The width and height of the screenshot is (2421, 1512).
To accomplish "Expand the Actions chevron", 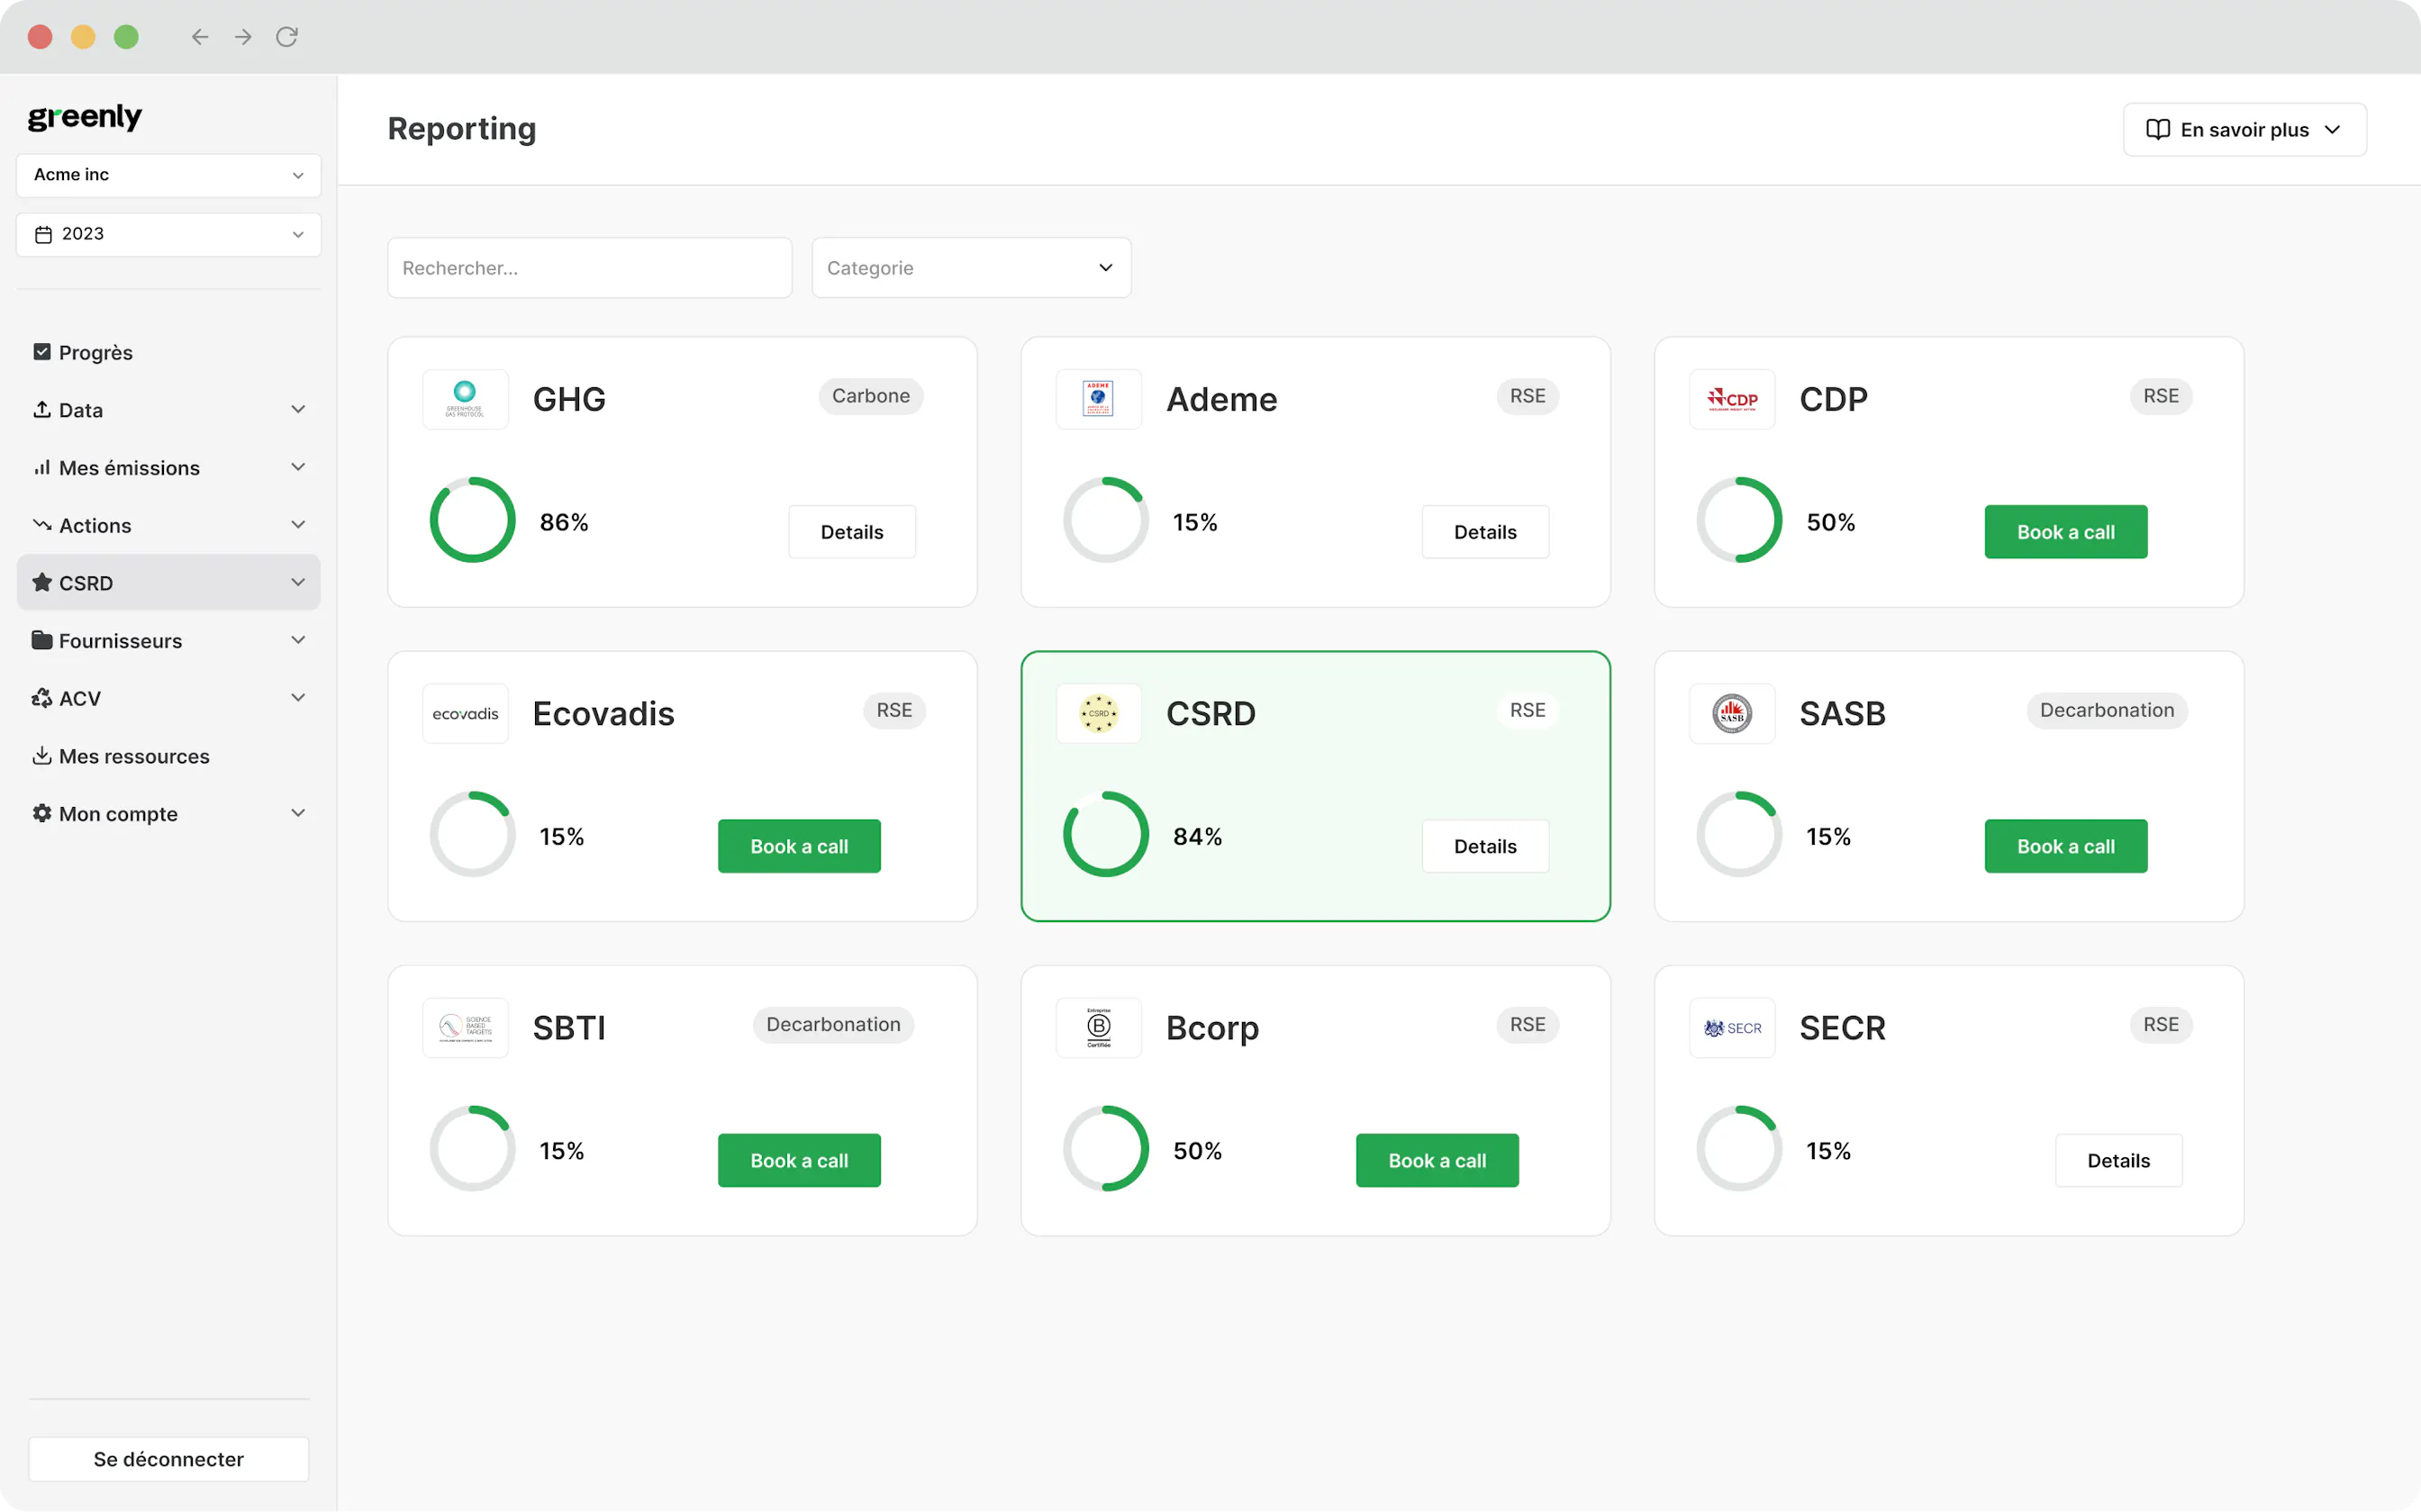I will pos(298,524).
